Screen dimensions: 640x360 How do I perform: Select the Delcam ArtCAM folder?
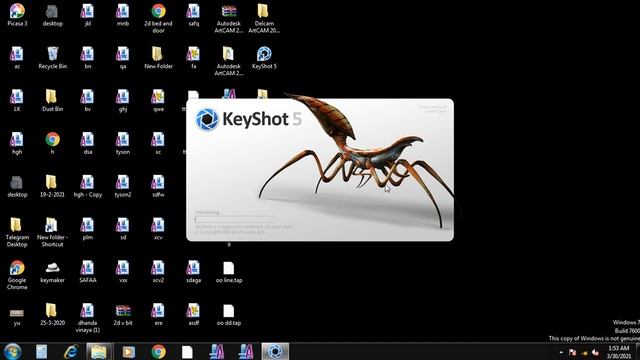264,18
